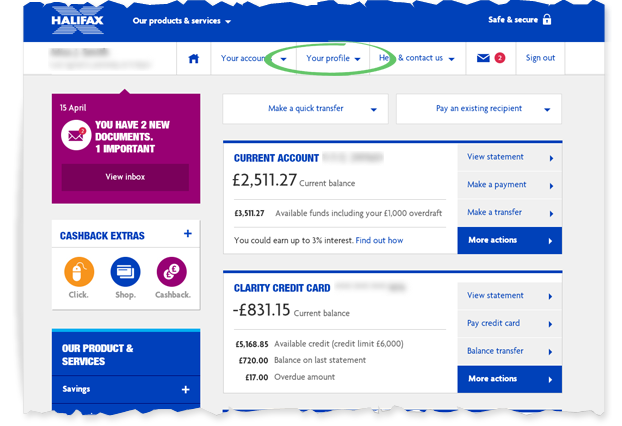
Task: Open the Help & contact us menu
Action: pyautogui.click(x=417, y=58)
